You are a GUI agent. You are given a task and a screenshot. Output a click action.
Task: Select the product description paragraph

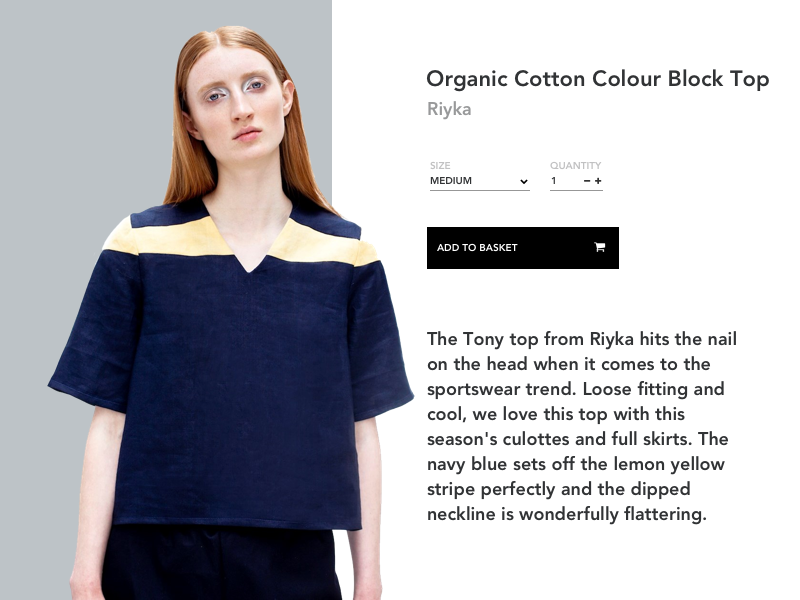pos(582,427)
